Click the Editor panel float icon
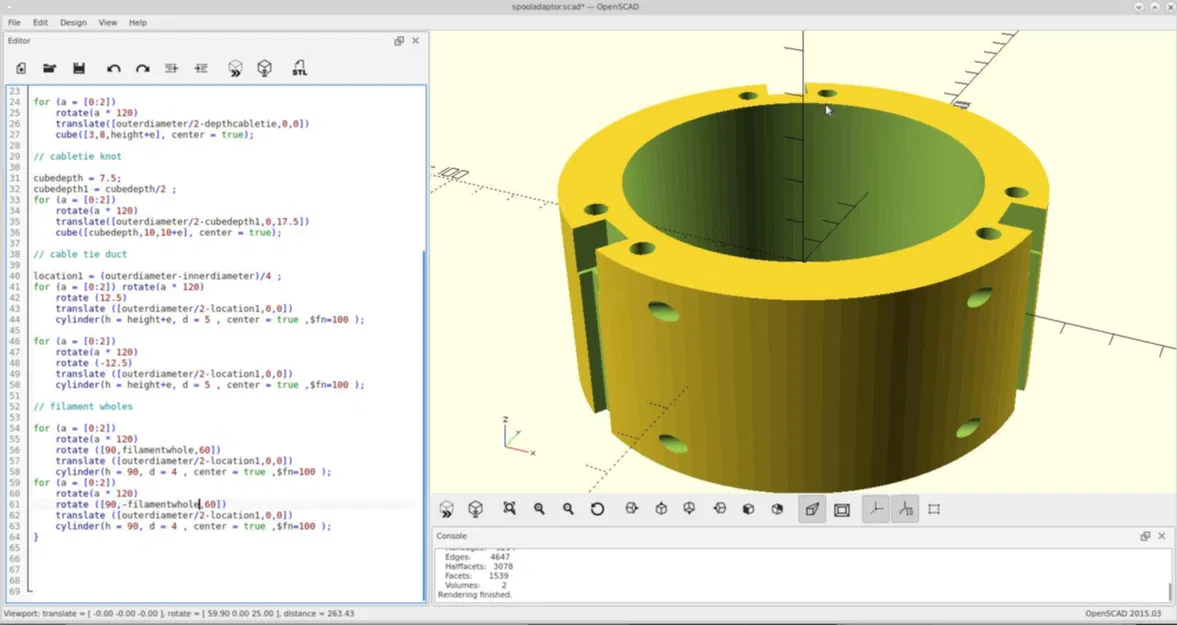The width and height of the screenshot is (1177, 625). [x=398, y=40]
